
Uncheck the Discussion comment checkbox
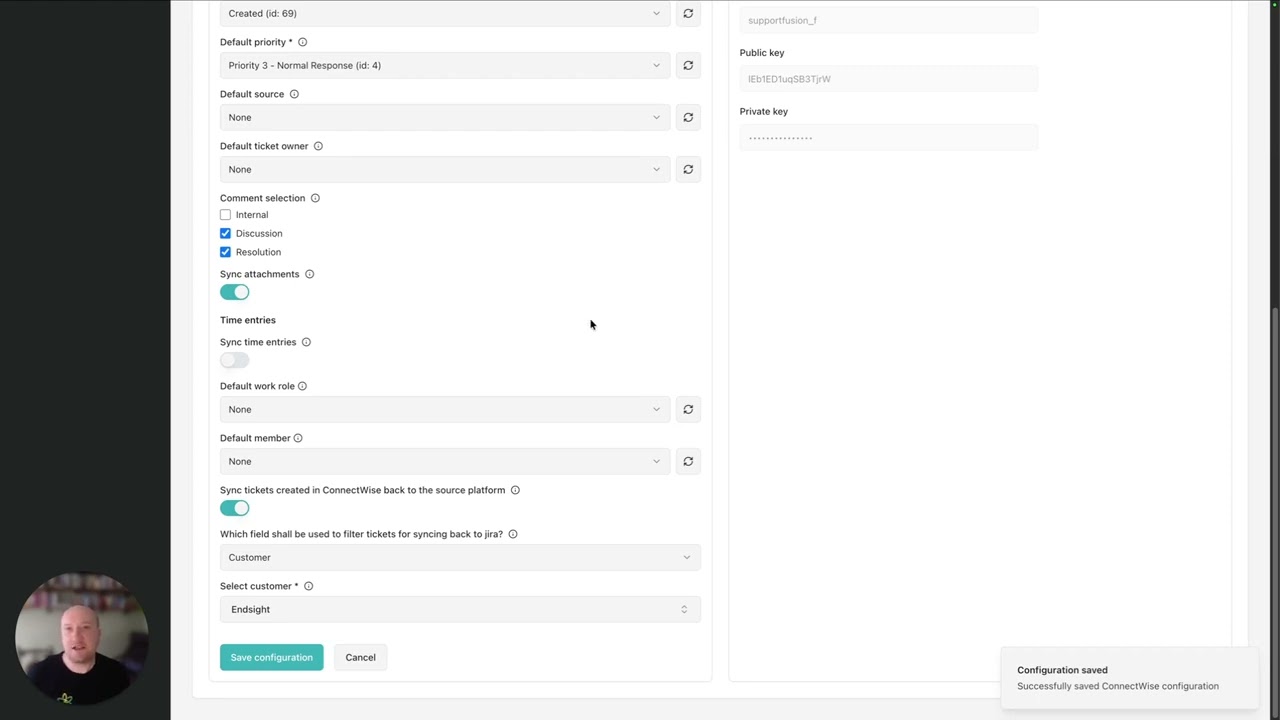point(225,233)
